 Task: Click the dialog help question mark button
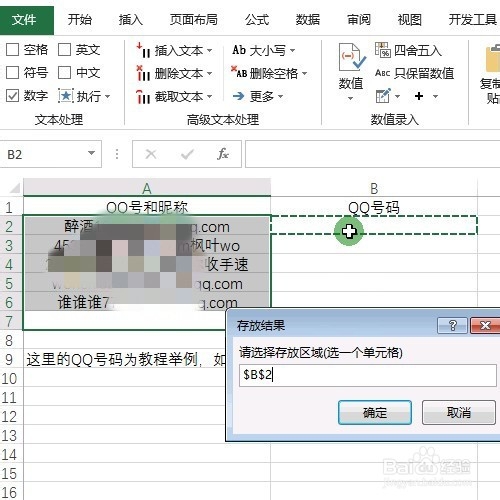pyautogui.click(x=452, y=325)
